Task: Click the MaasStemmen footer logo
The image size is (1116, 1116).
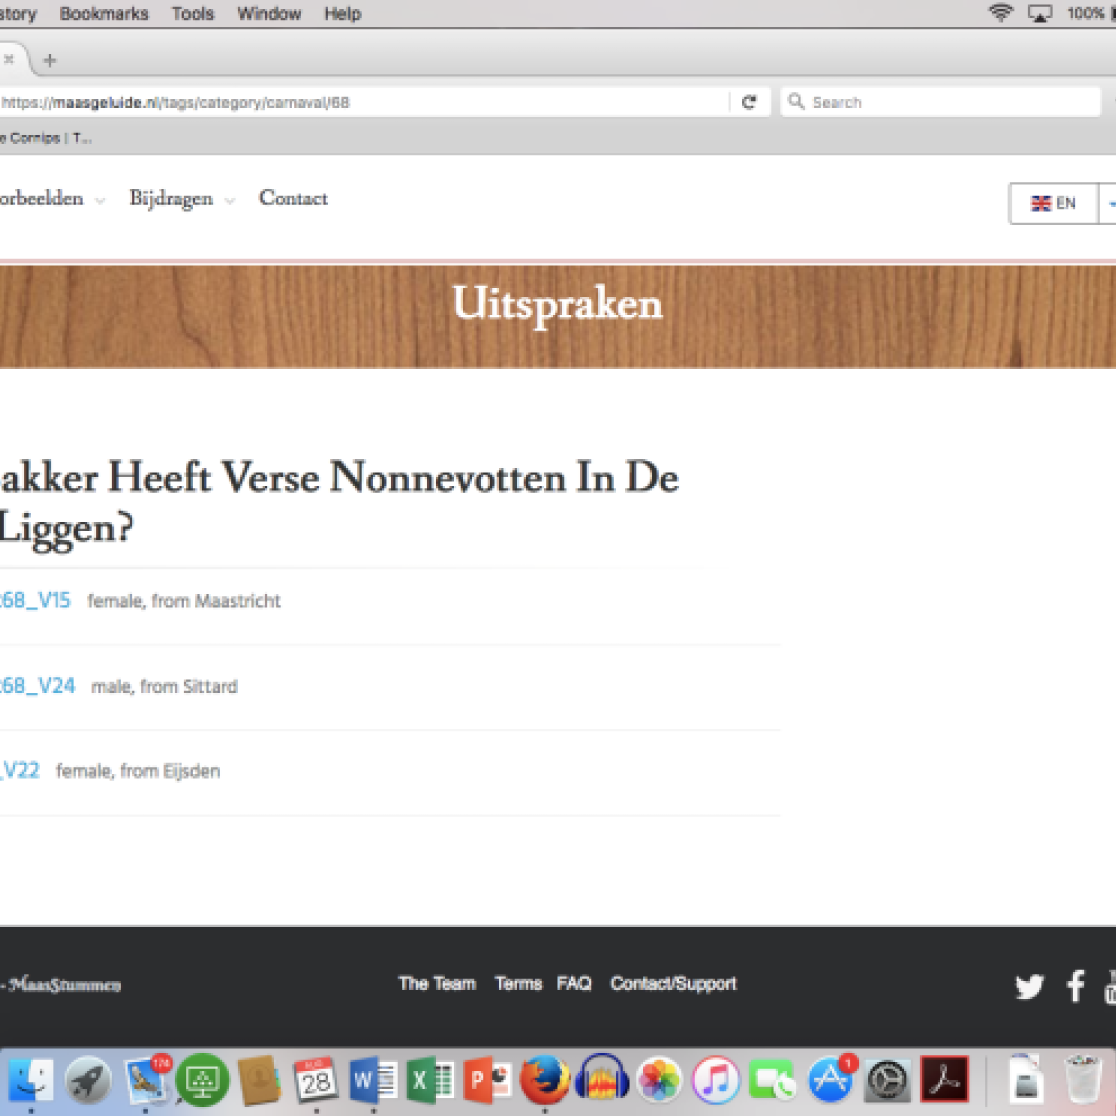Action: [63, 985]
